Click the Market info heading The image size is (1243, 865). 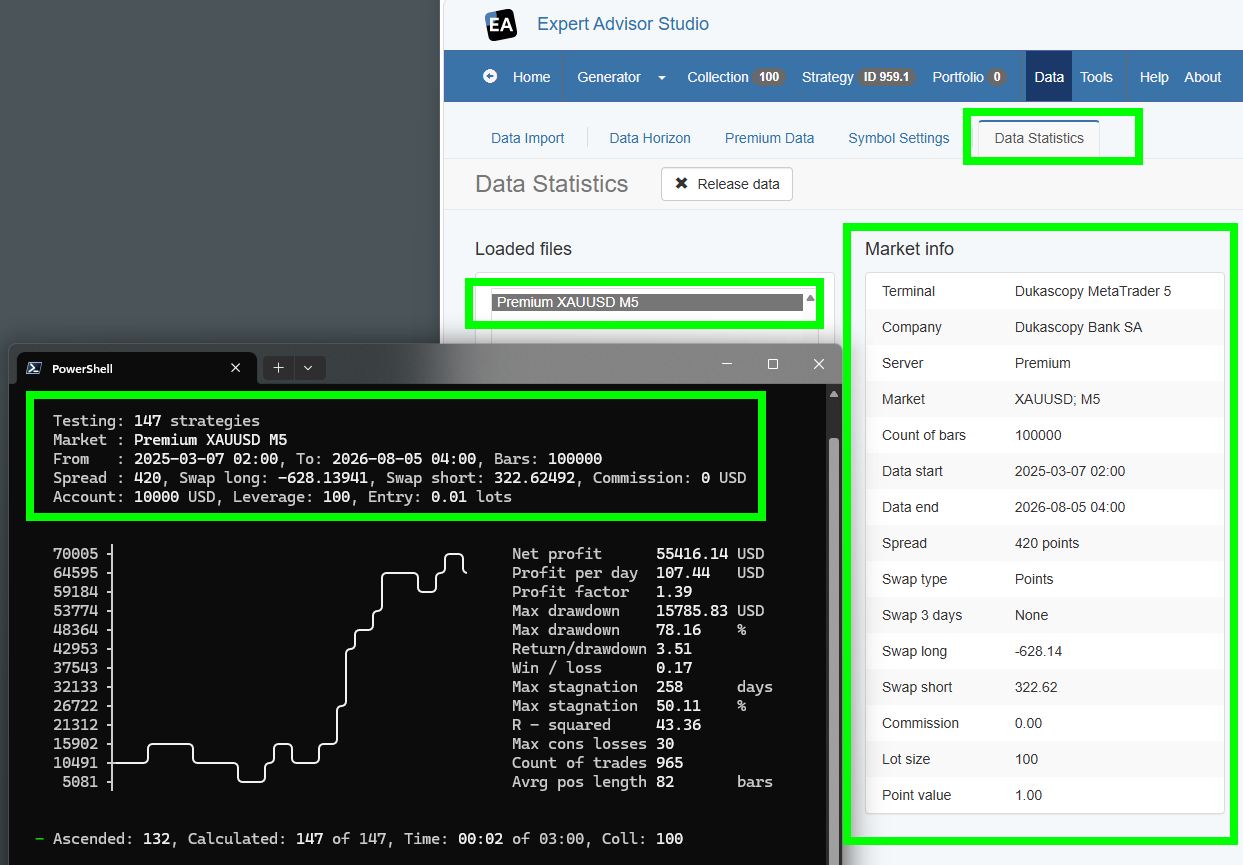909,249
